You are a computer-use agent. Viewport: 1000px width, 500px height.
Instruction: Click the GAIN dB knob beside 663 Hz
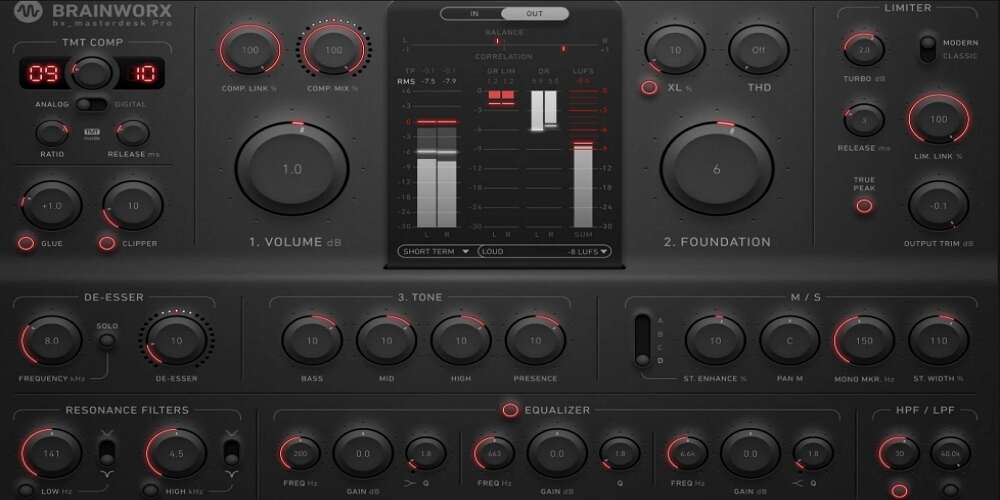(x=557, y=453)
